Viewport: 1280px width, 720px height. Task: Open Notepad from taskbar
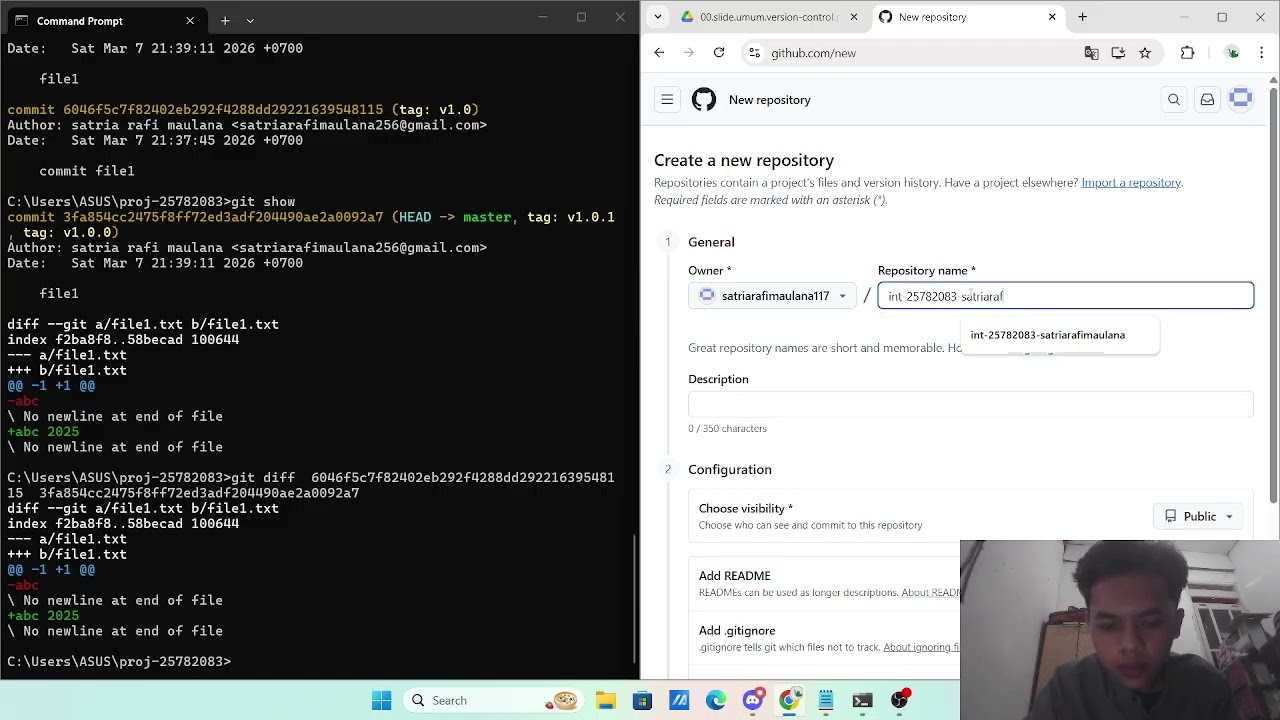[x=826, y=701]
